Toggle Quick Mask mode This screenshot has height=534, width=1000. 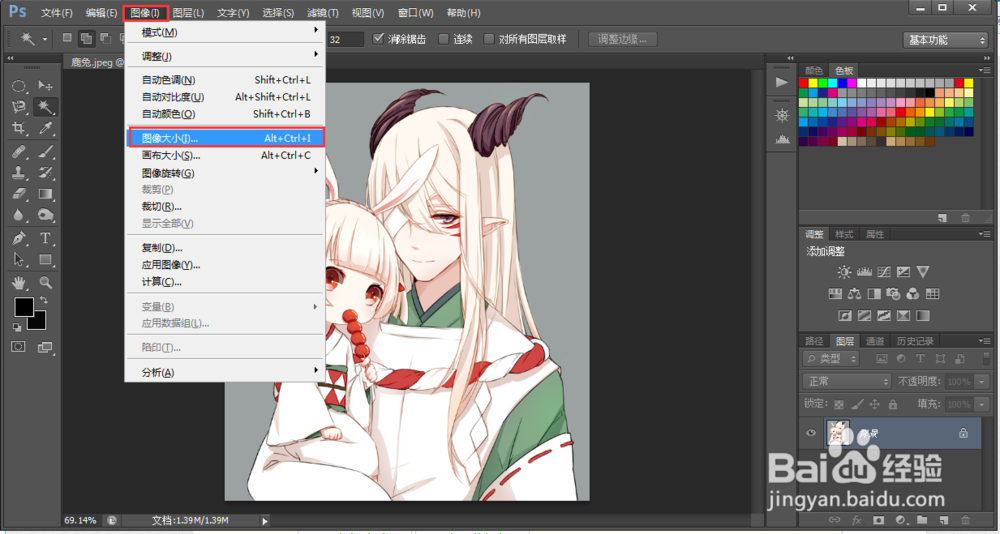pos(18,346)
